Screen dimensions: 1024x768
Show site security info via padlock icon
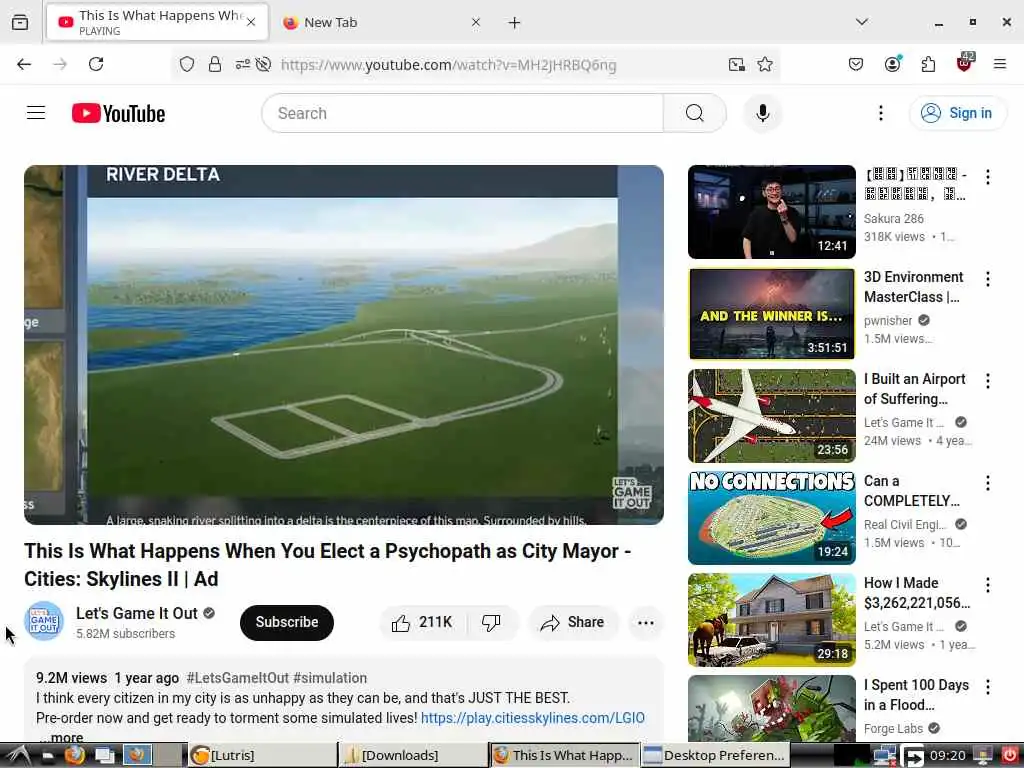tap(215, 64)
